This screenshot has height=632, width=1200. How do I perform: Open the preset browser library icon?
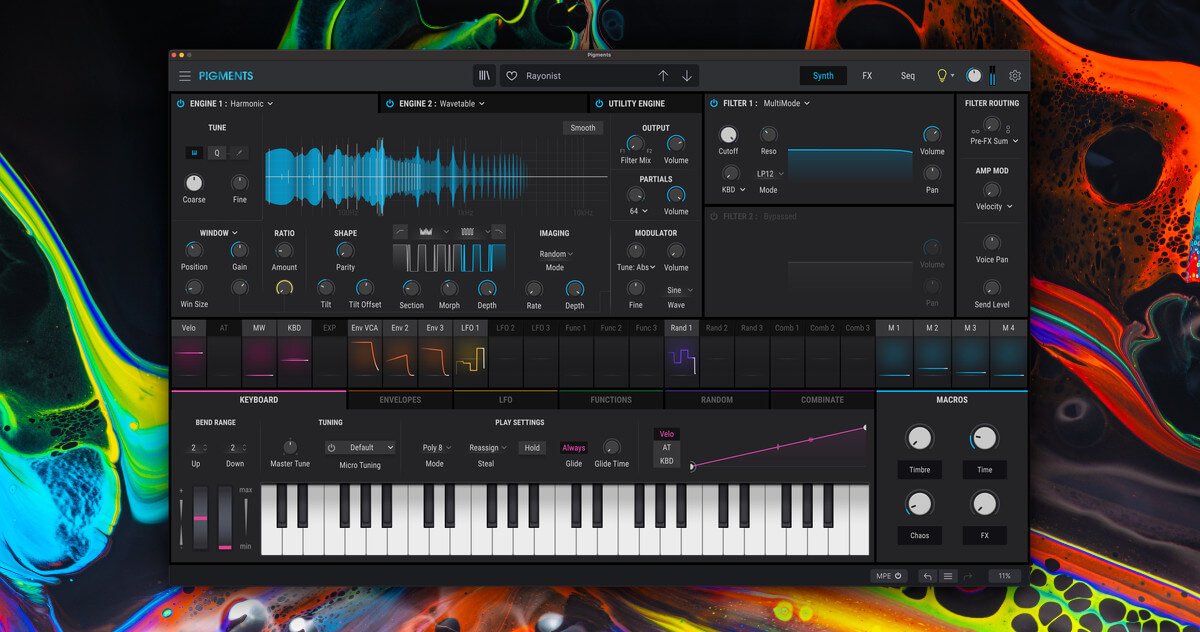[485, 76]
